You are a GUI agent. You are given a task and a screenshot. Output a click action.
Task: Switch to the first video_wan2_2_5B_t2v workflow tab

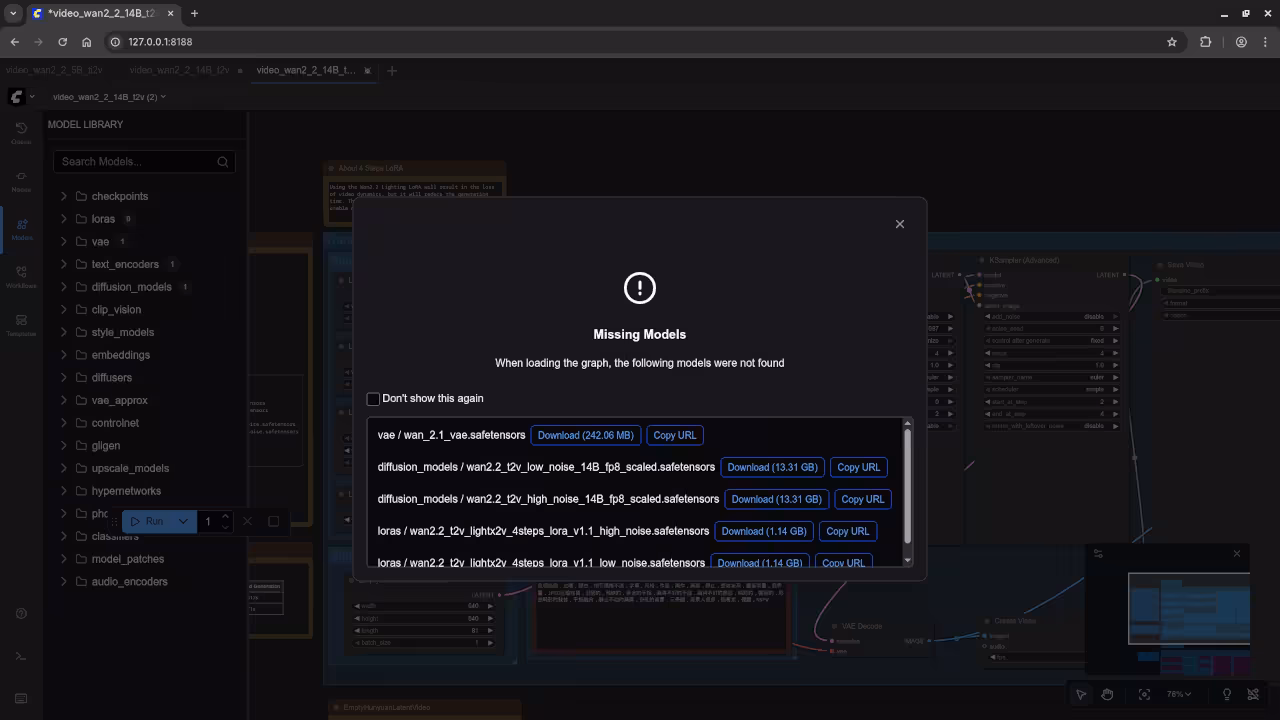(x=54, y=70)
